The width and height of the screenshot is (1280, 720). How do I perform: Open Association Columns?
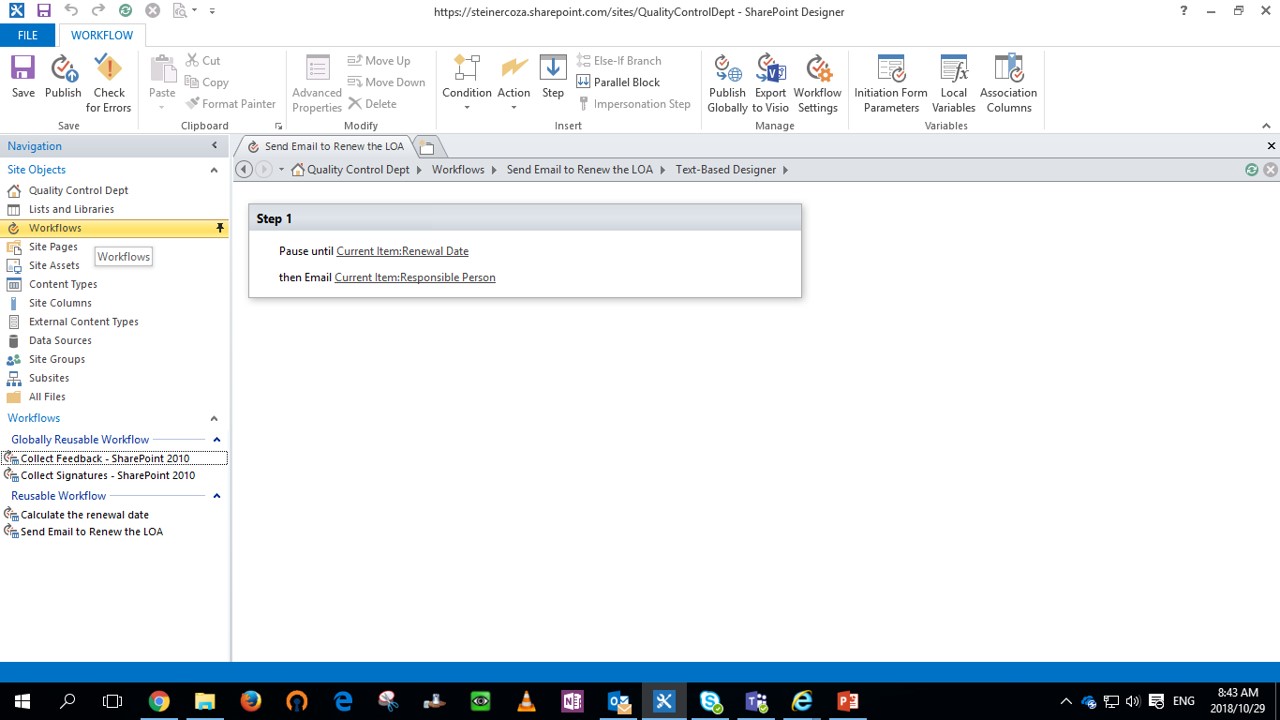click(x=1008, y=84)
